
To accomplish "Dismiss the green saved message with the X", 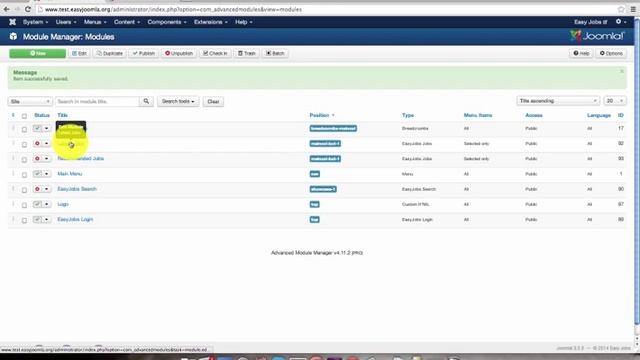I will (622, 71).
